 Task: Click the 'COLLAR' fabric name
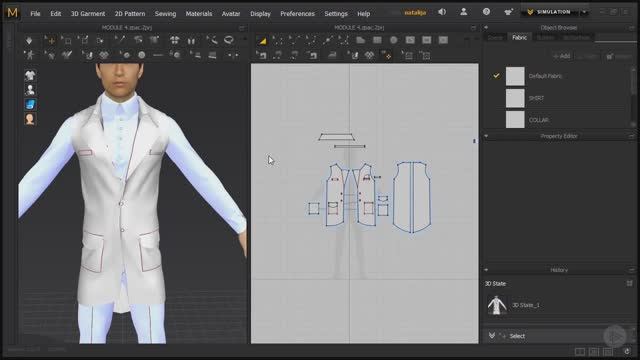pos(539,120)
